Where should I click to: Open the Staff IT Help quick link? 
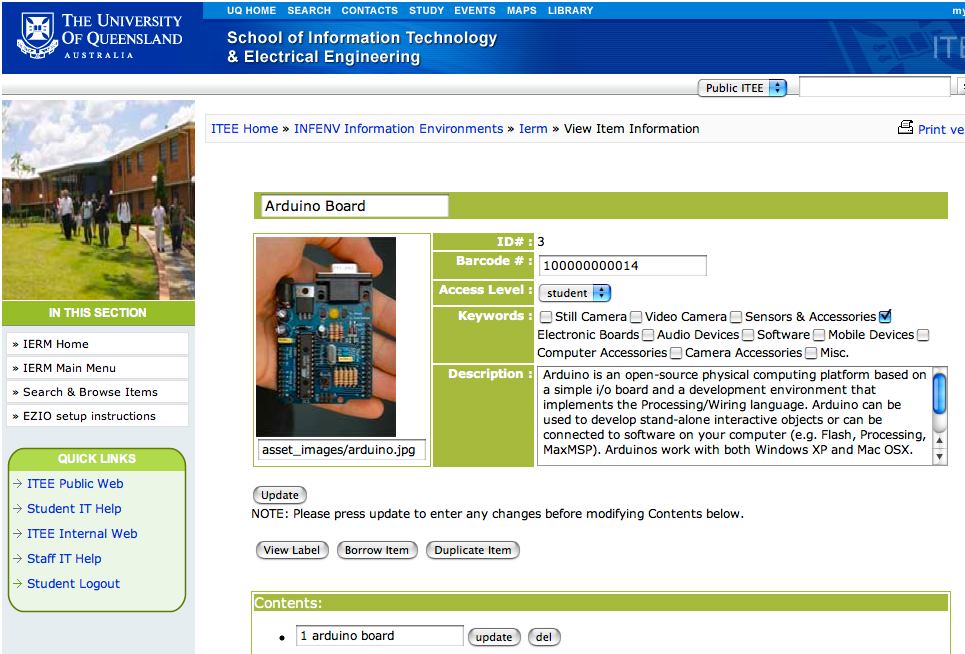pyautogui.click(x=64, y=559)
